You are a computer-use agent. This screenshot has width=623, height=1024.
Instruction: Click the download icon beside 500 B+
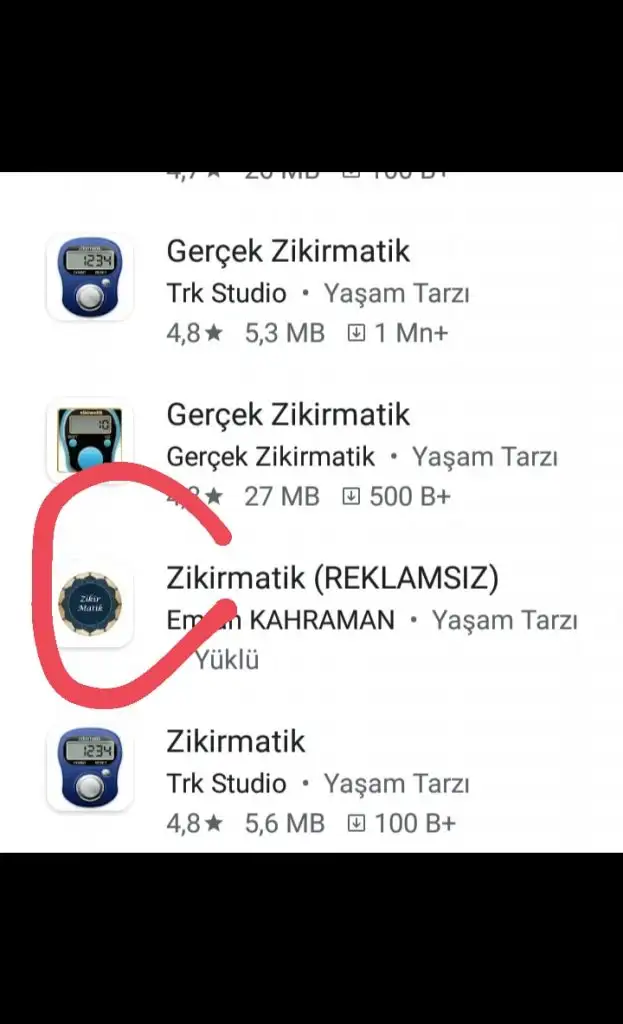point(351,497)
